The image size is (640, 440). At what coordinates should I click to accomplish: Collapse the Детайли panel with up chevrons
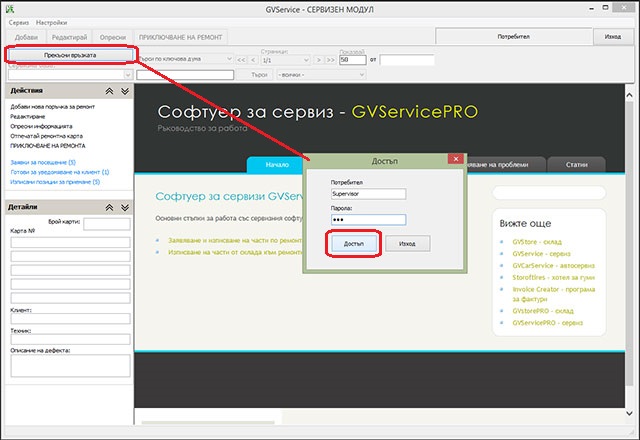(109, 207)
